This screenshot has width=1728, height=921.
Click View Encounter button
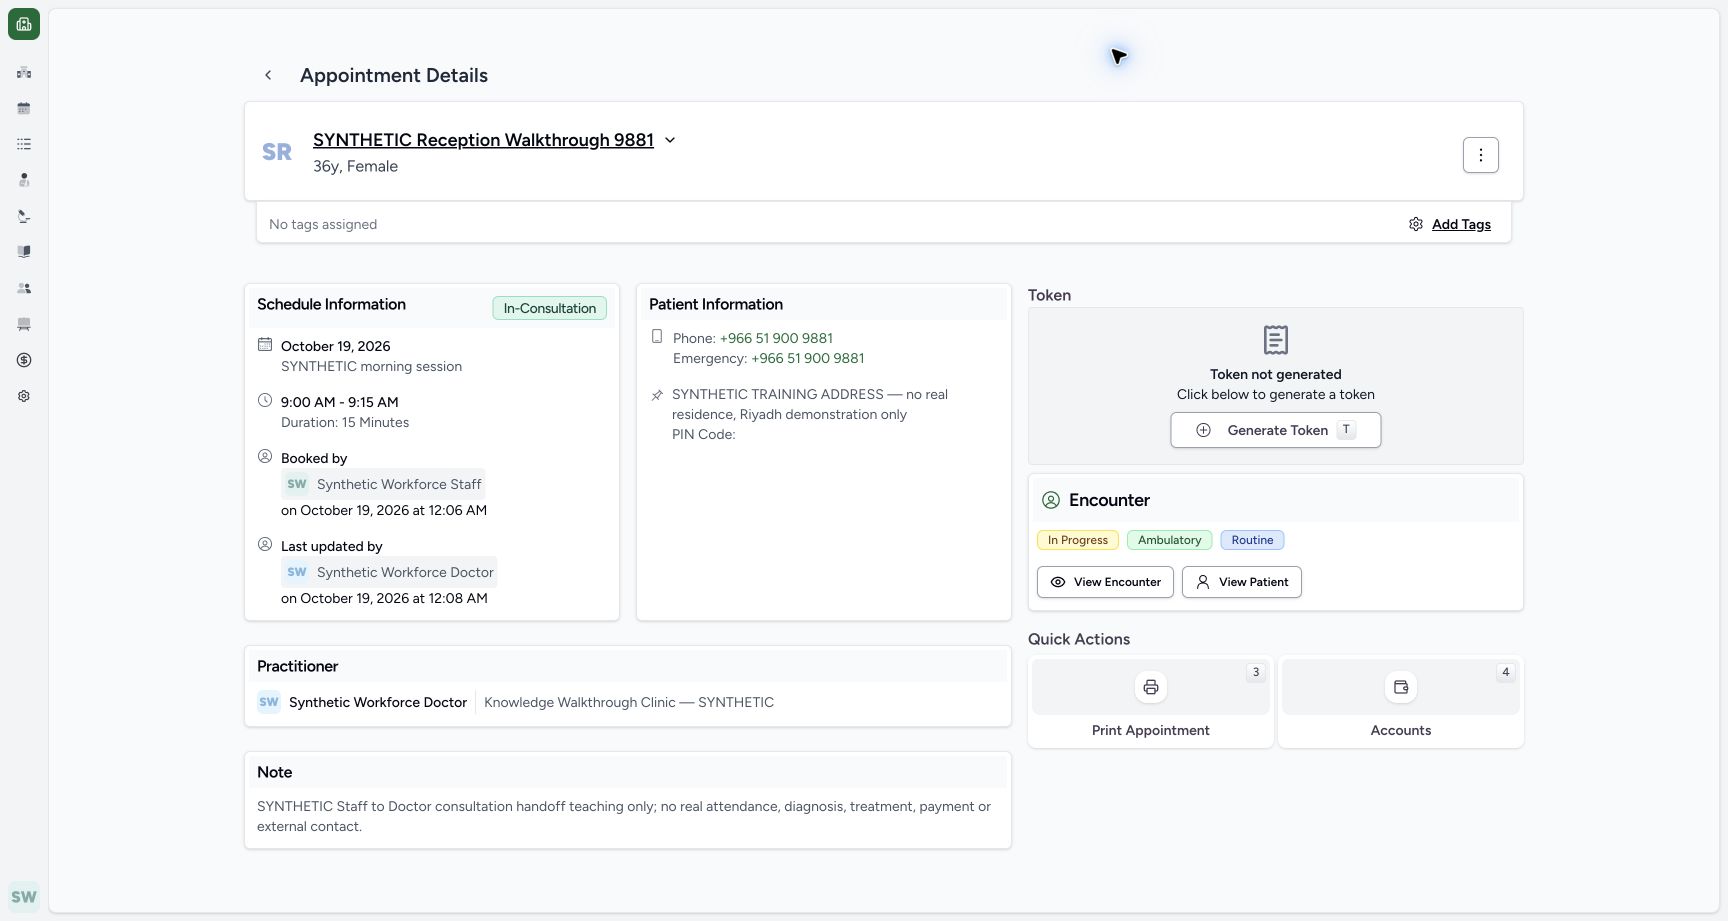point(1105,582)
